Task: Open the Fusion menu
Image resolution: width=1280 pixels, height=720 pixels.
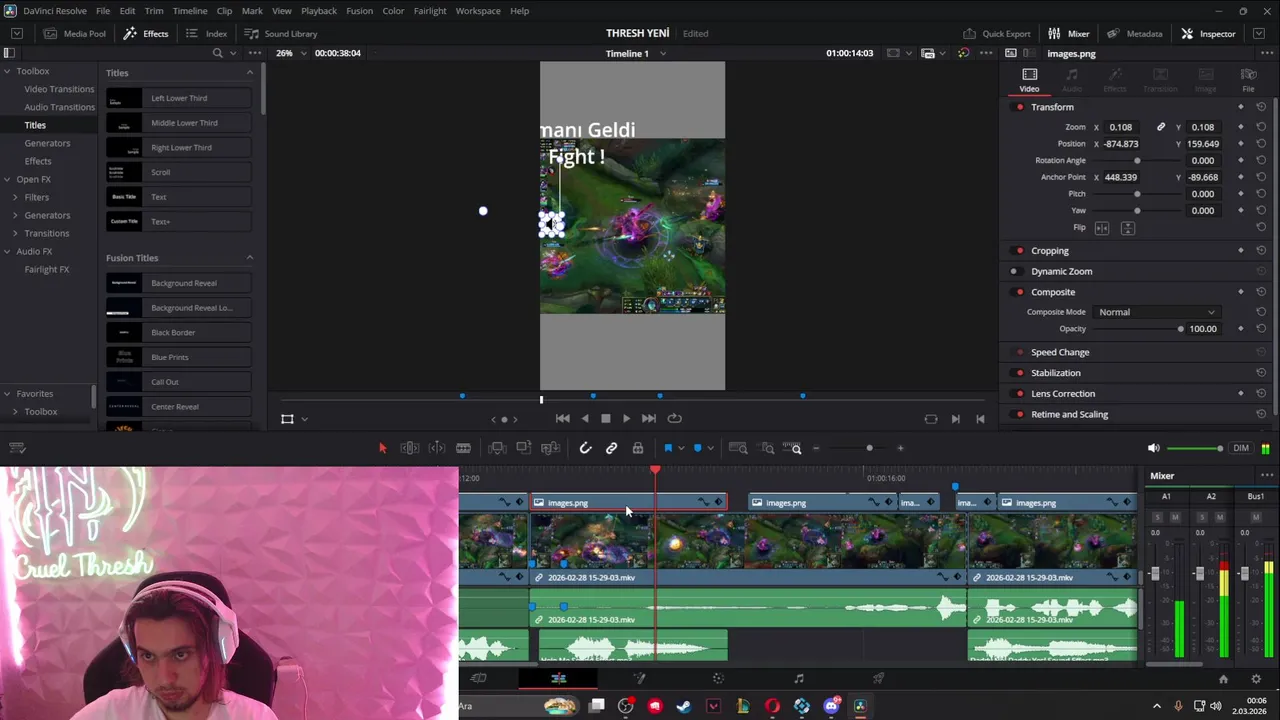Action: 359,10
